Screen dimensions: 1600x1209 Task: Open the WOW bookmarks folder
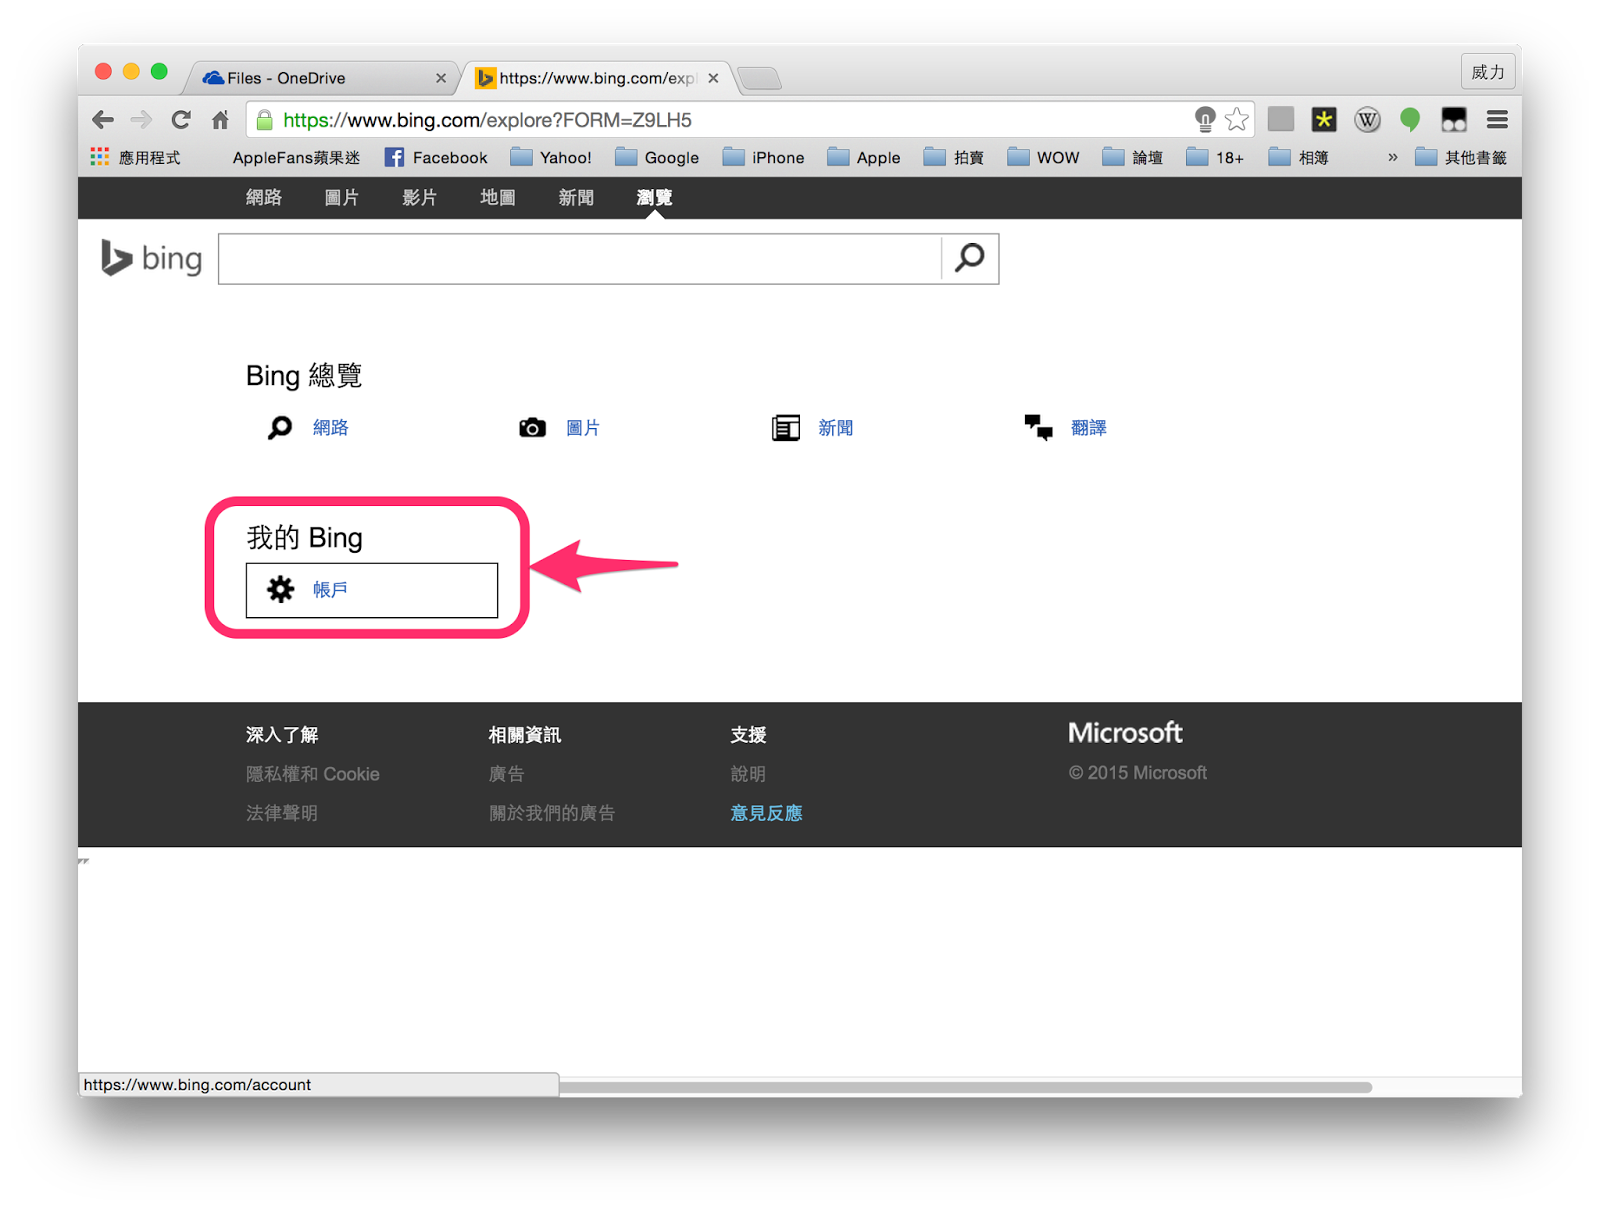(1043, 157)
